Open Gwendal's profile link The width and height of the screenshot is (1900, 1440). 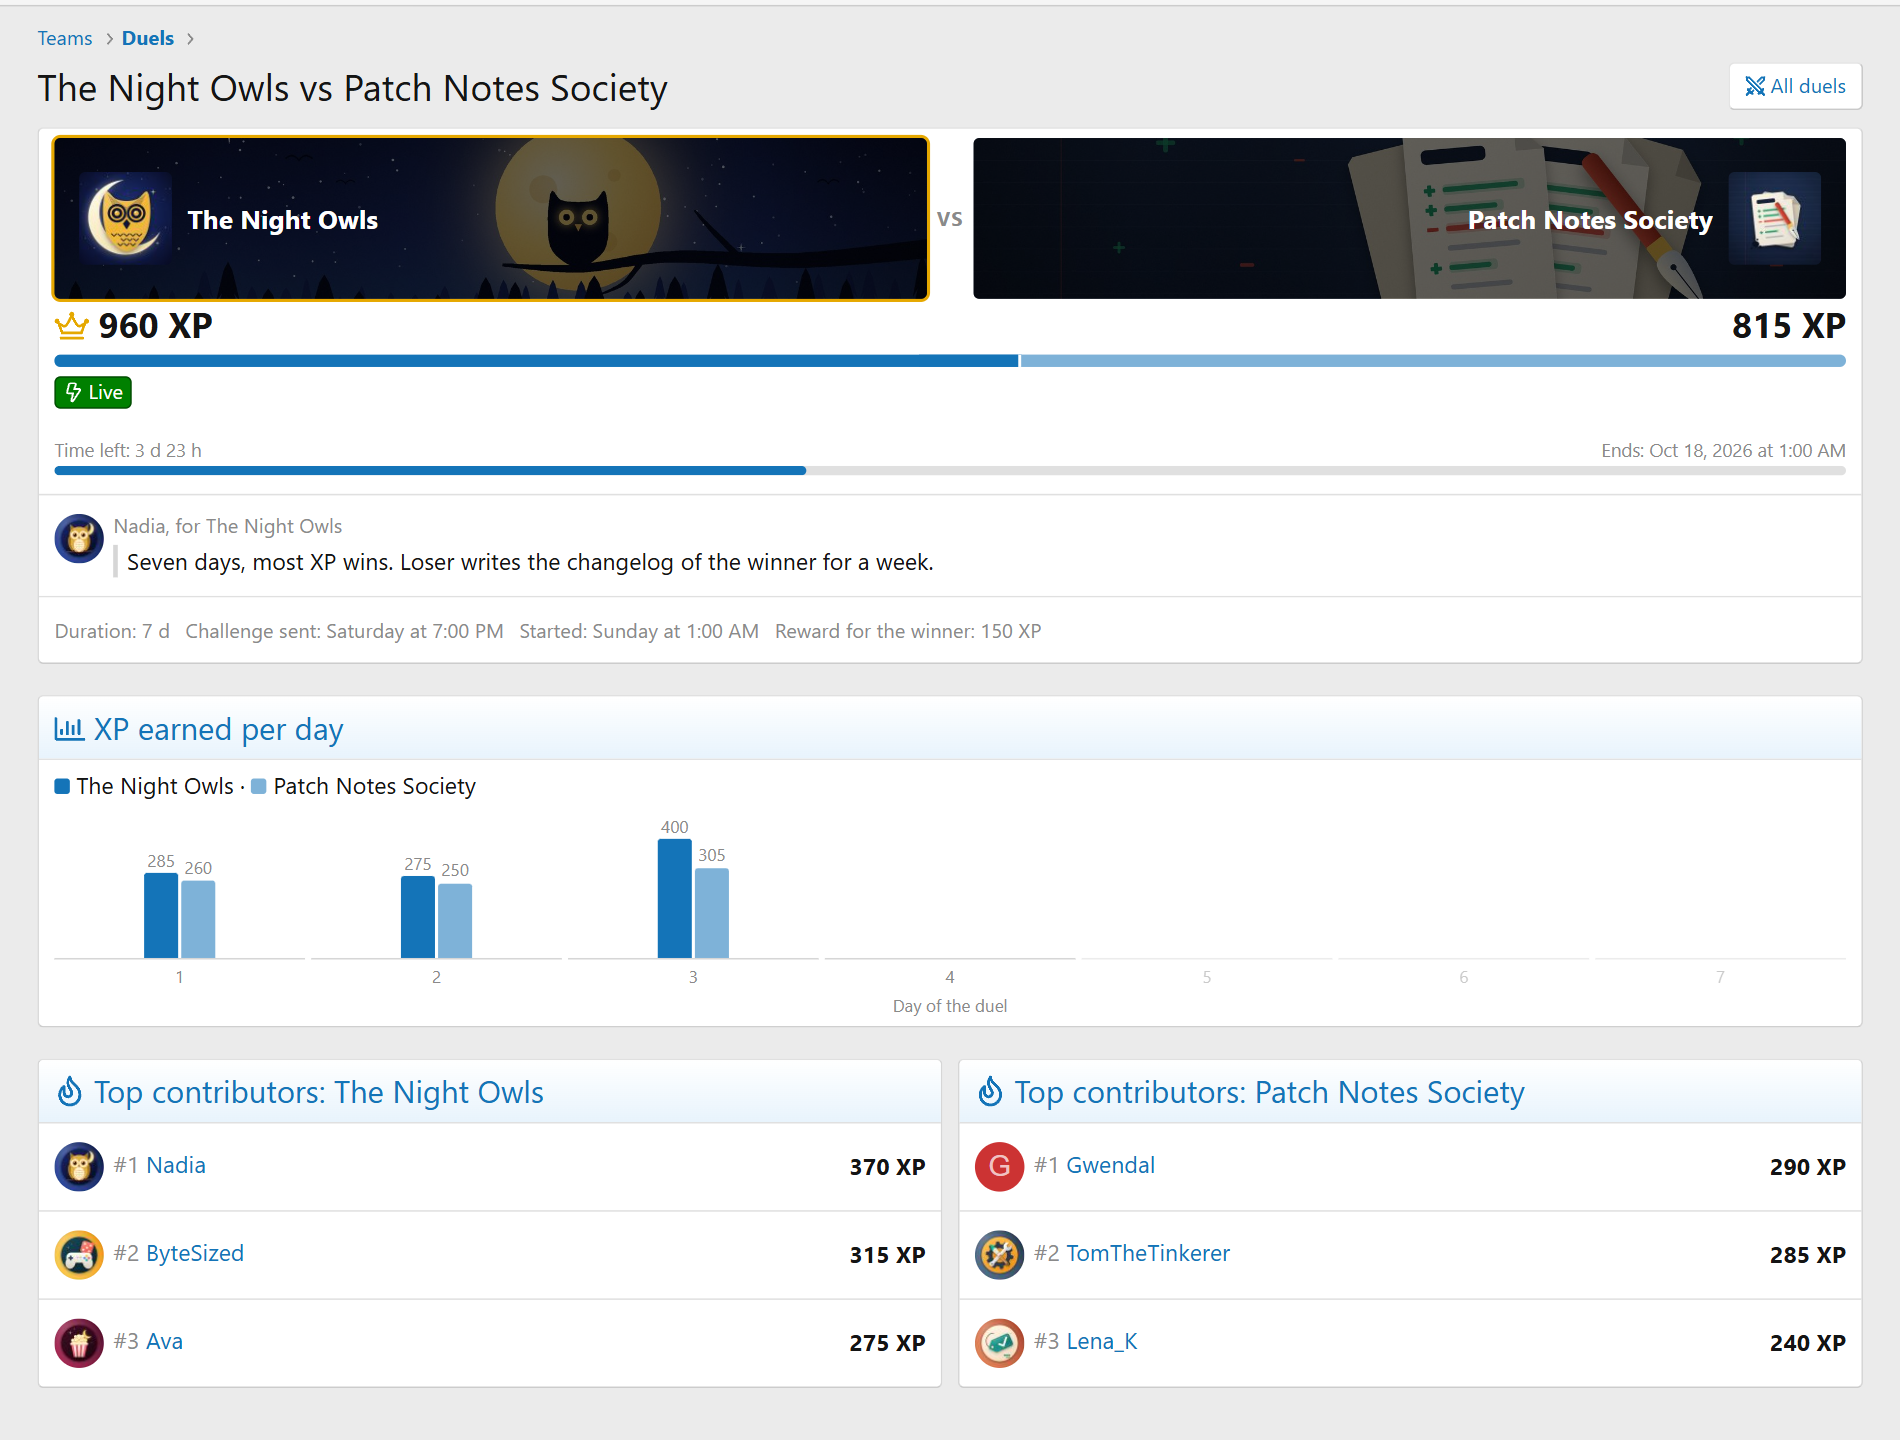(x=1110, y=1165)
